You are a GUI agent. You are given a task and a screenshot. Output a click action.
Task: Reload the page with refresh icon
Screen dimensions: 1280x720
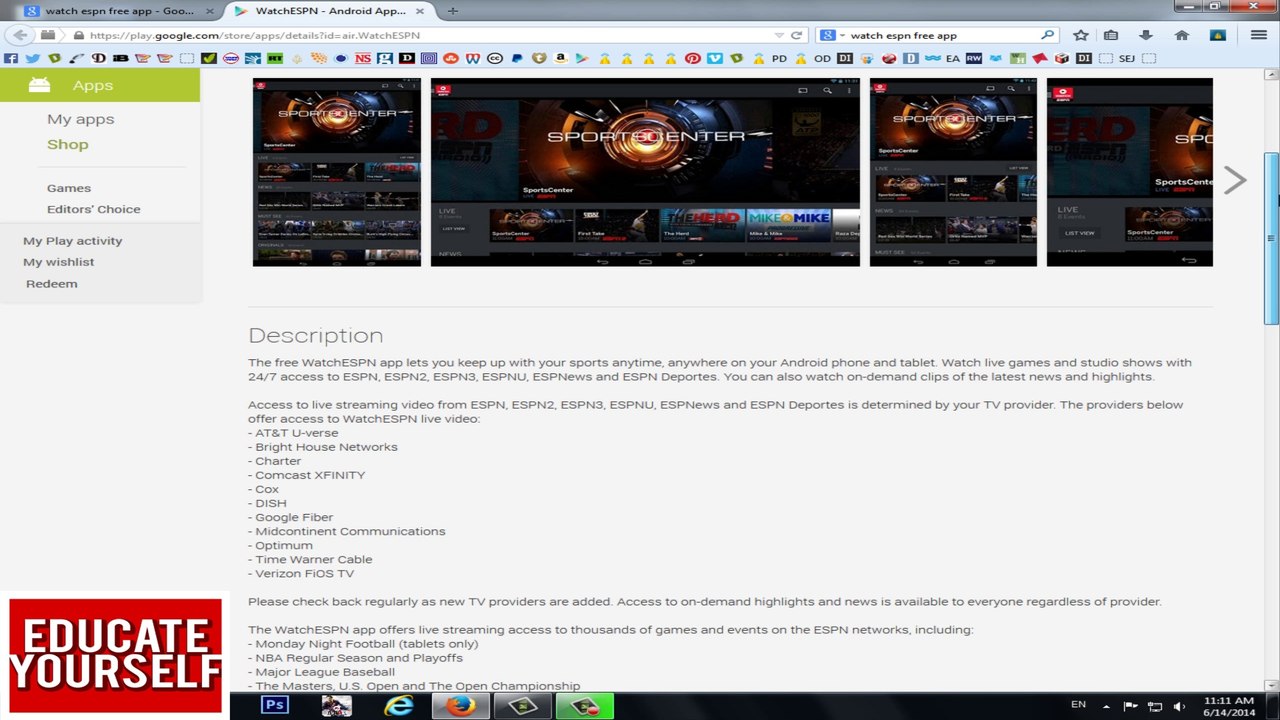pyautogui.click(x=797, y=35)
